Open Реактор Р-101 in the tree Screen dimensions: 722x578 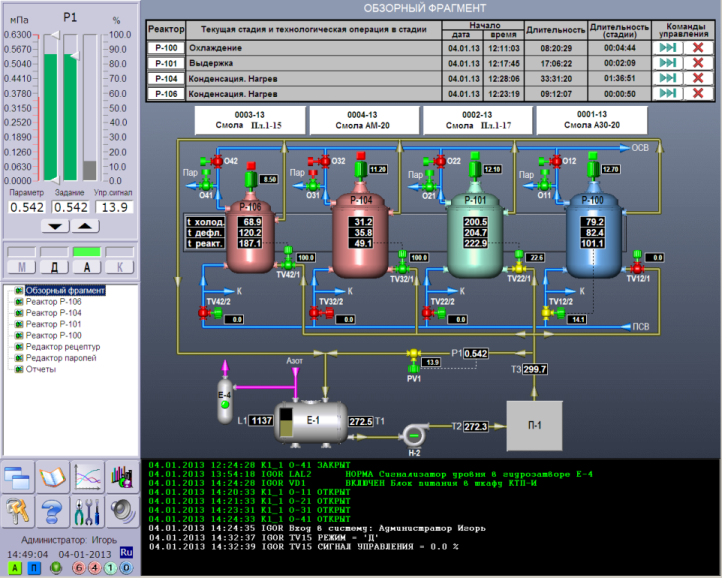tap(53, 324)
